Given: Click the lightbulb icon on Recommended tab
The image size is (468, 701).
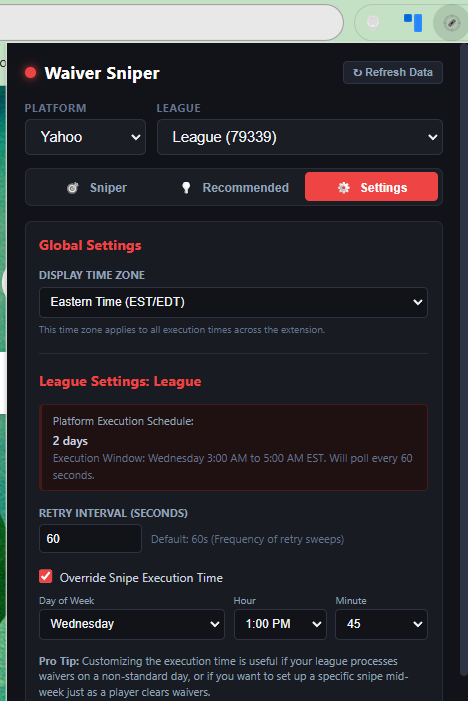Looking at the screenshot, I should pyautogui.click(x=186, y=188).
